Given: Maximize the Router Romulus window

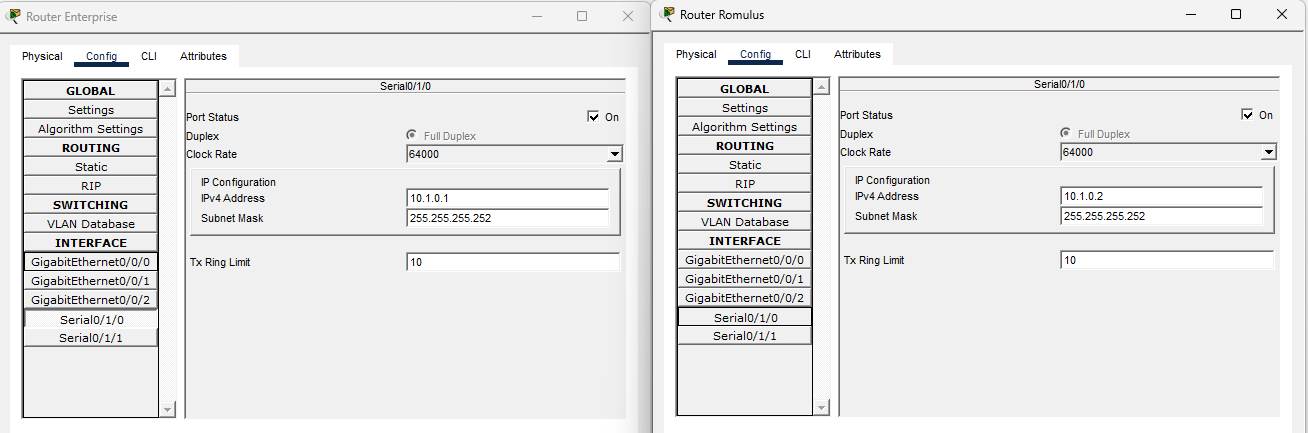Looking at the screenshot, I should point(1236,14).
